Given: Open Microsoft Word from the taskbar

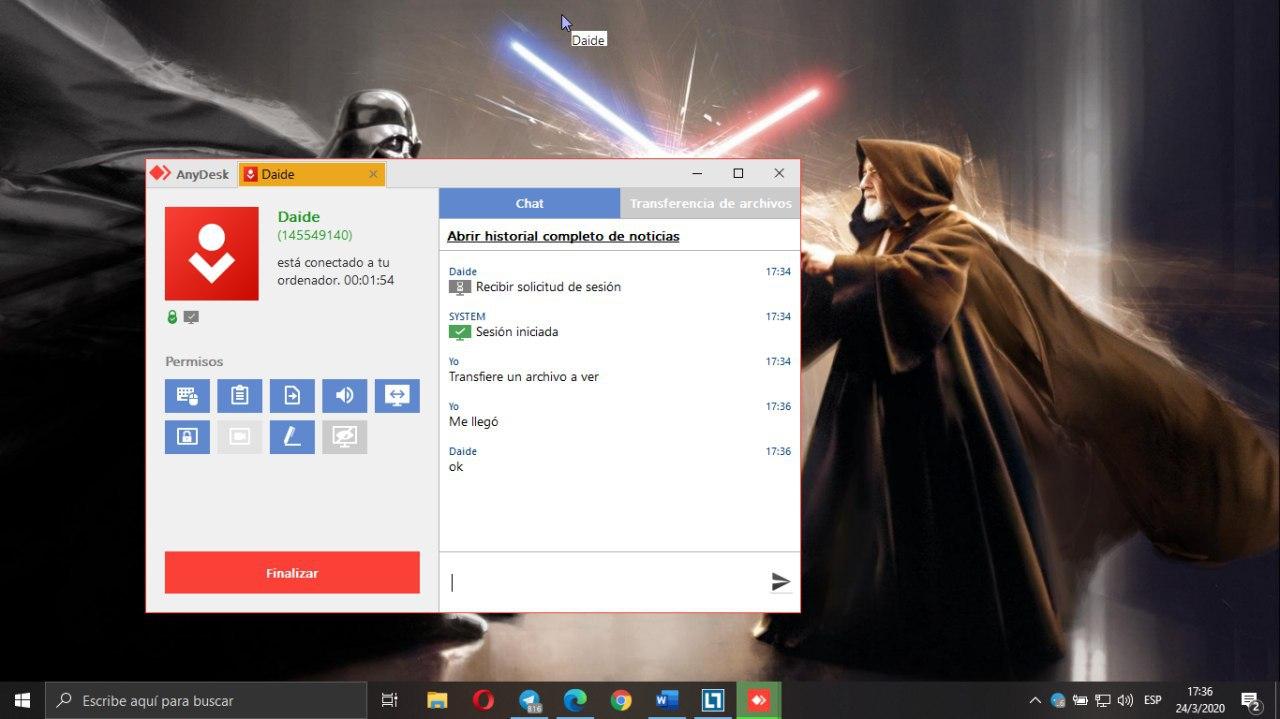Looking at the screenshot, I should tap(667, 700).
